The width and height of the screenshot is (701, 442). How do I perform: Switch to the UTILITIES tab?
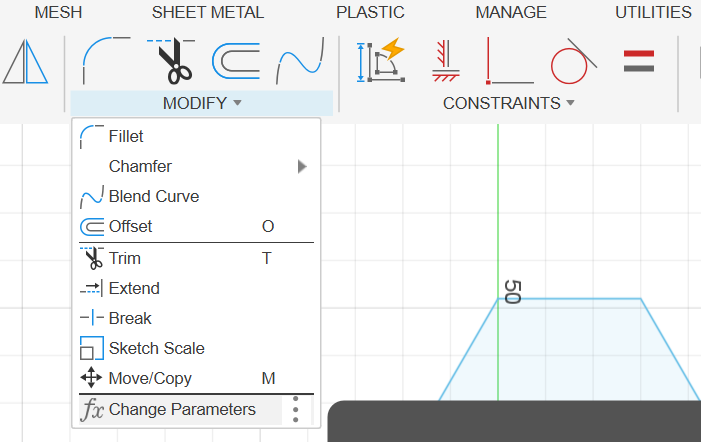pos(653,12)
